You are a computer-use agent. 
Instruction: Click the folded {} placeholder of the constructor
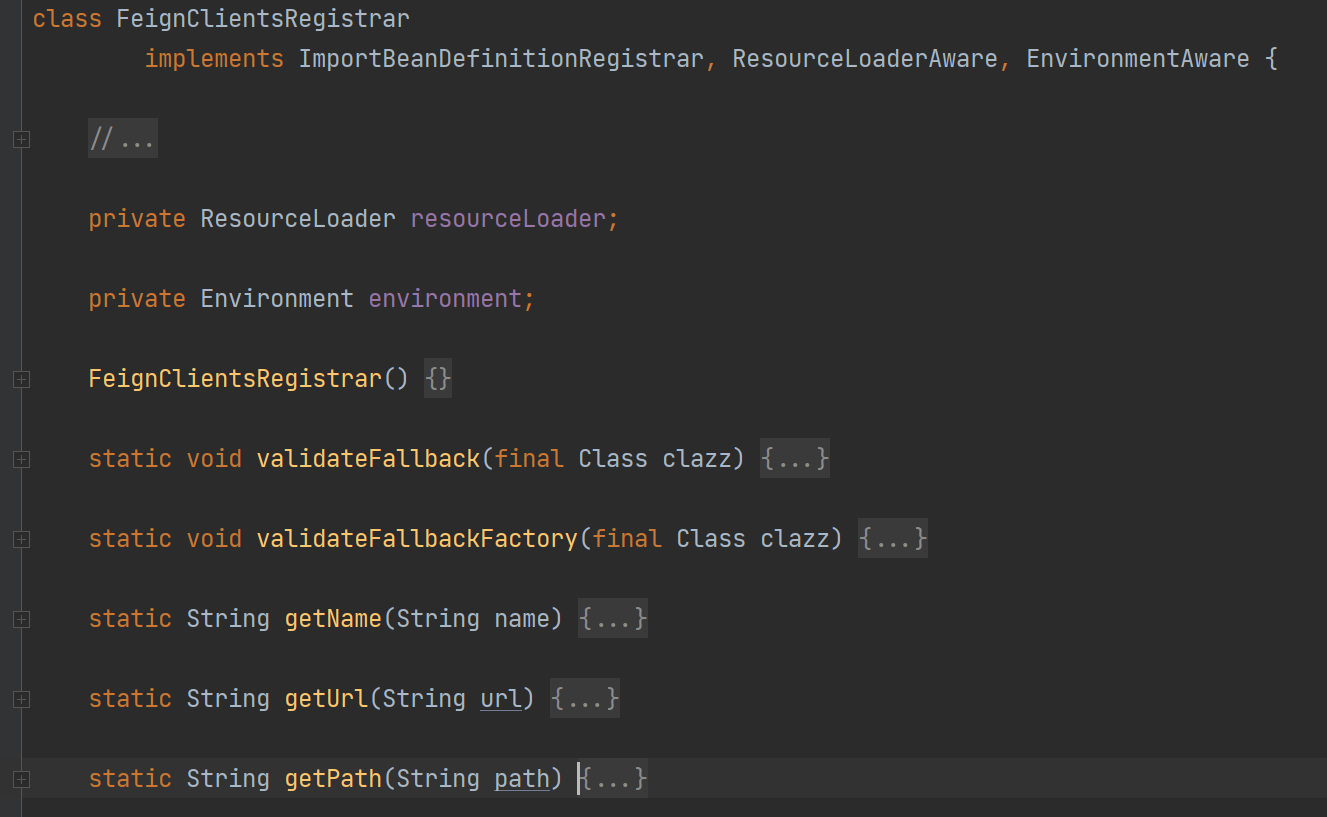(x=438, y=379)
